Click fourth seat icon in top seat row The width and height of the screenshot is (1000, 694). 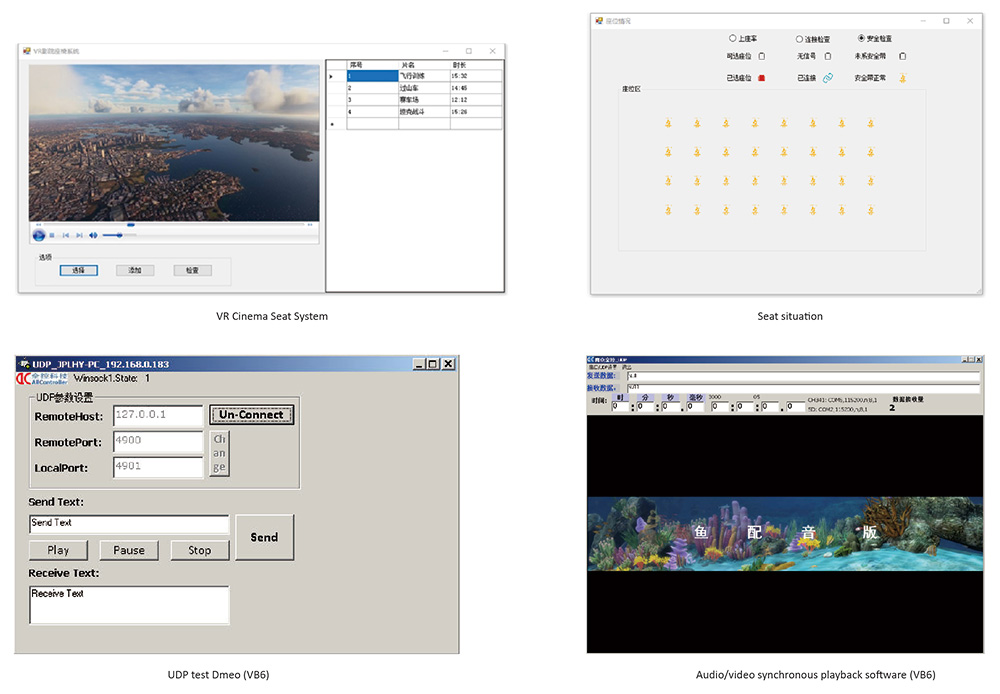click(x=755, y=123)
